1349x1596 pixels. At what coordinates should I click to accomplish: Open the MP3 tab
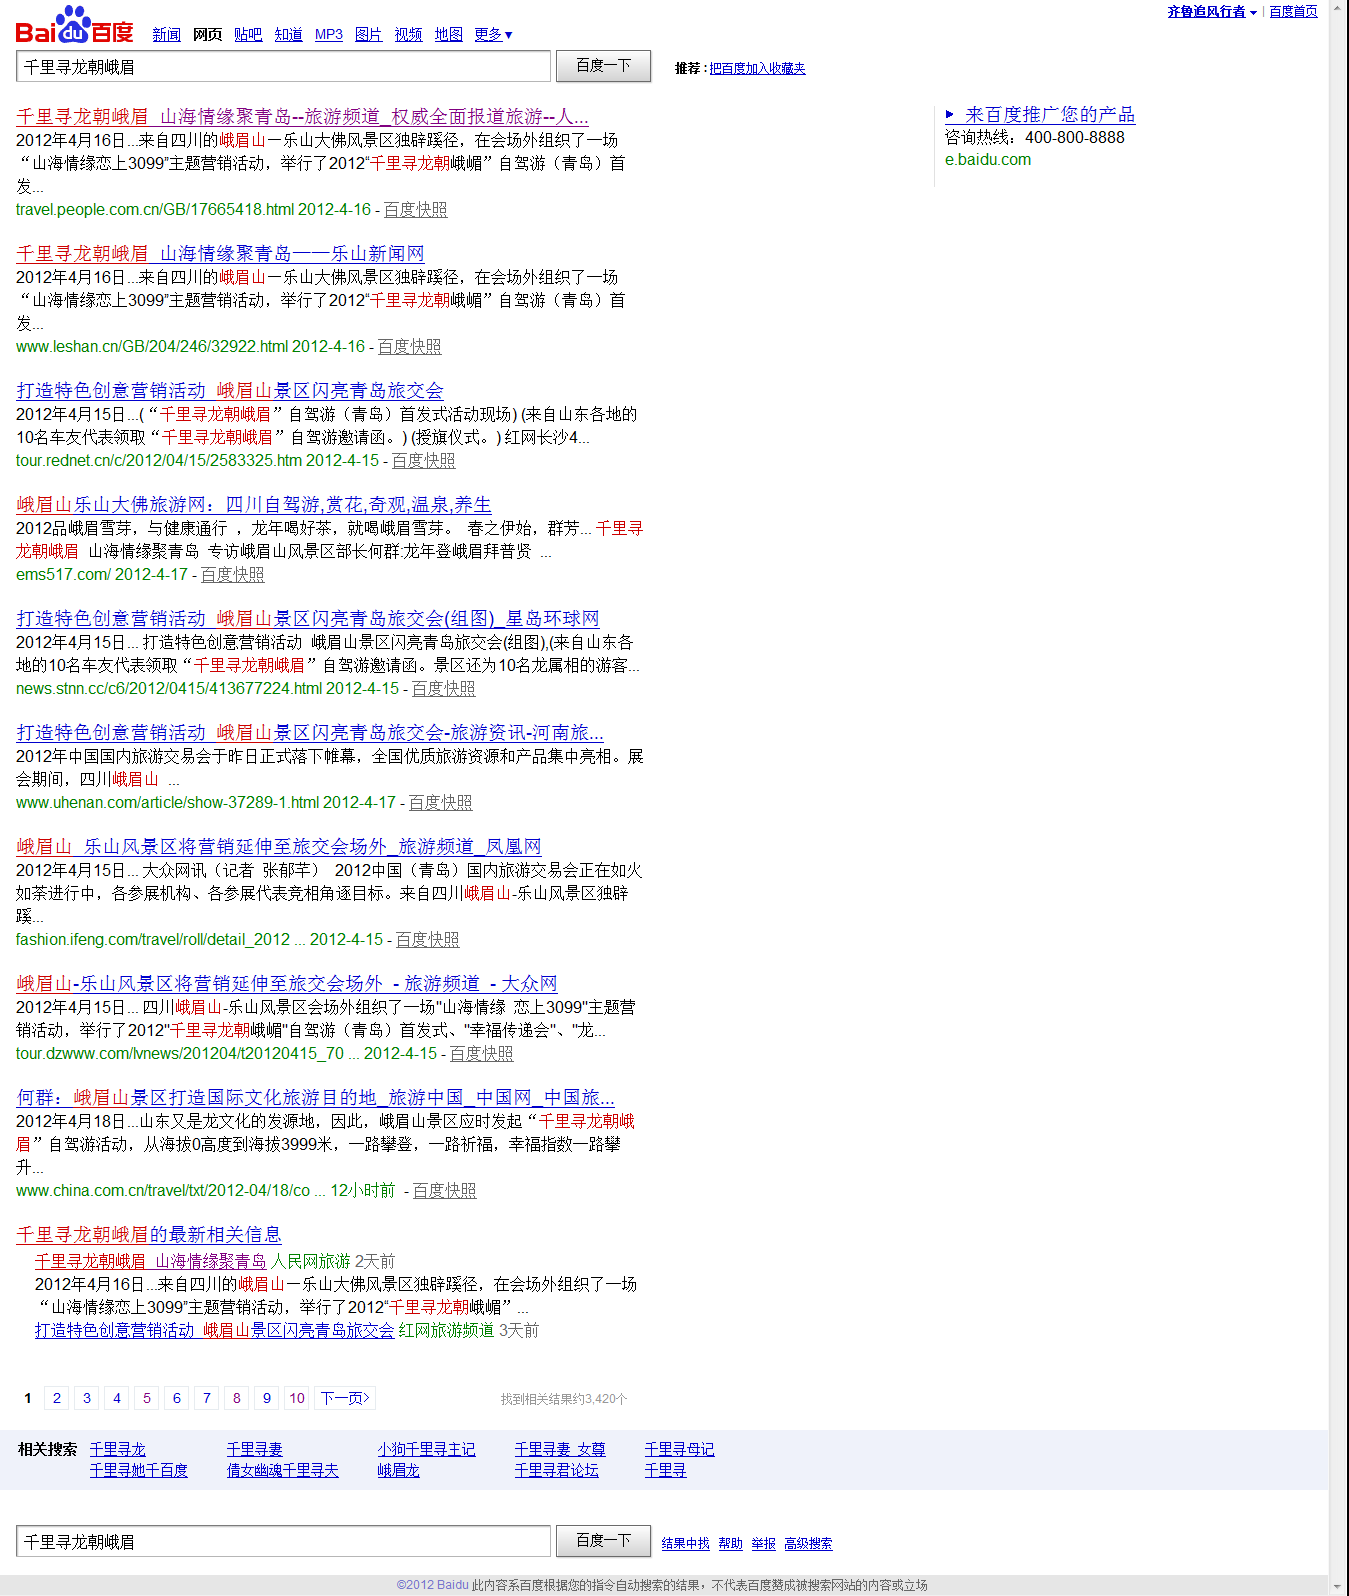pos(329,35)
